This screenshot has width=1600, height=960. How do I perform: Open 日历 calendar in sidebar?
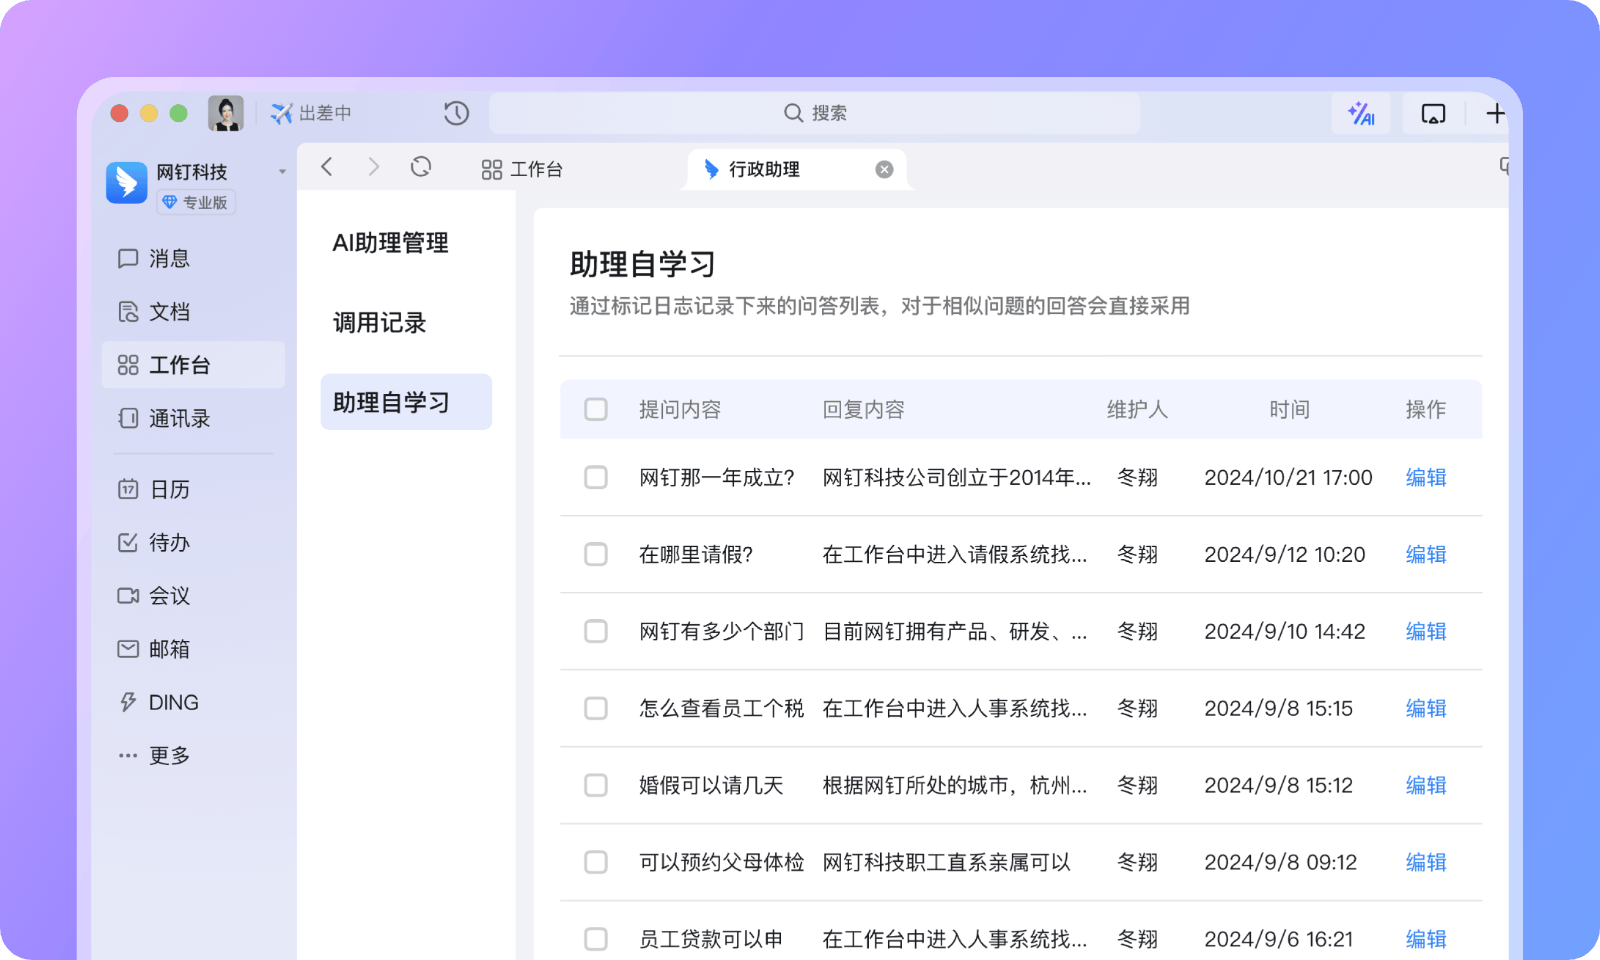(169, 489)
